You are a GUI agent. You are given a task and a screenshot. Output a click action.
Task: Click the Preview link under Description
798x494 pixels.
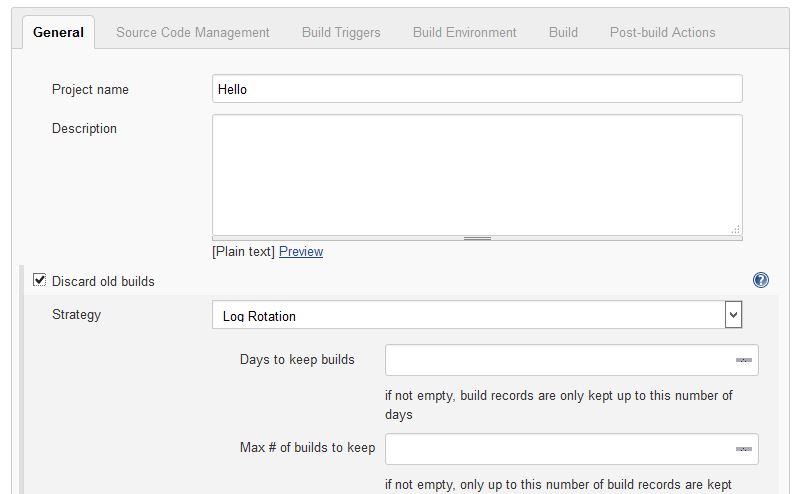(301, 252)
